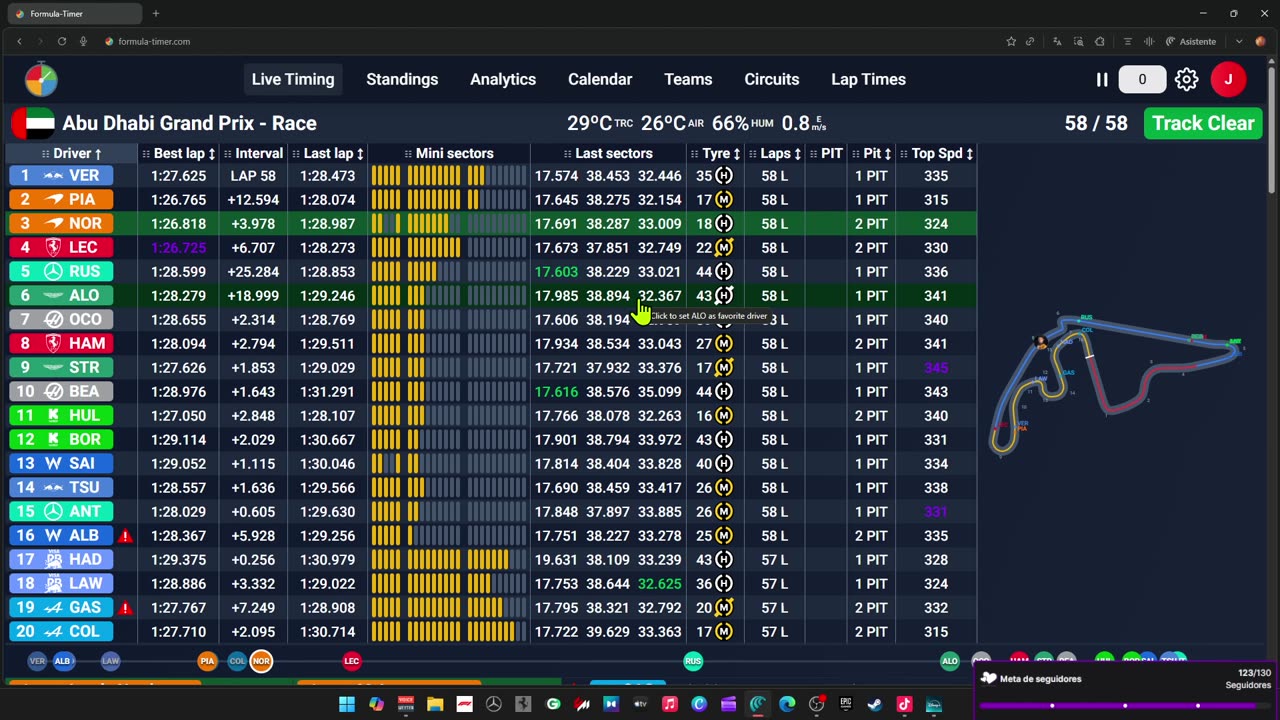
Task: Sort by the Tyre column header
Action: click(716, 153)
